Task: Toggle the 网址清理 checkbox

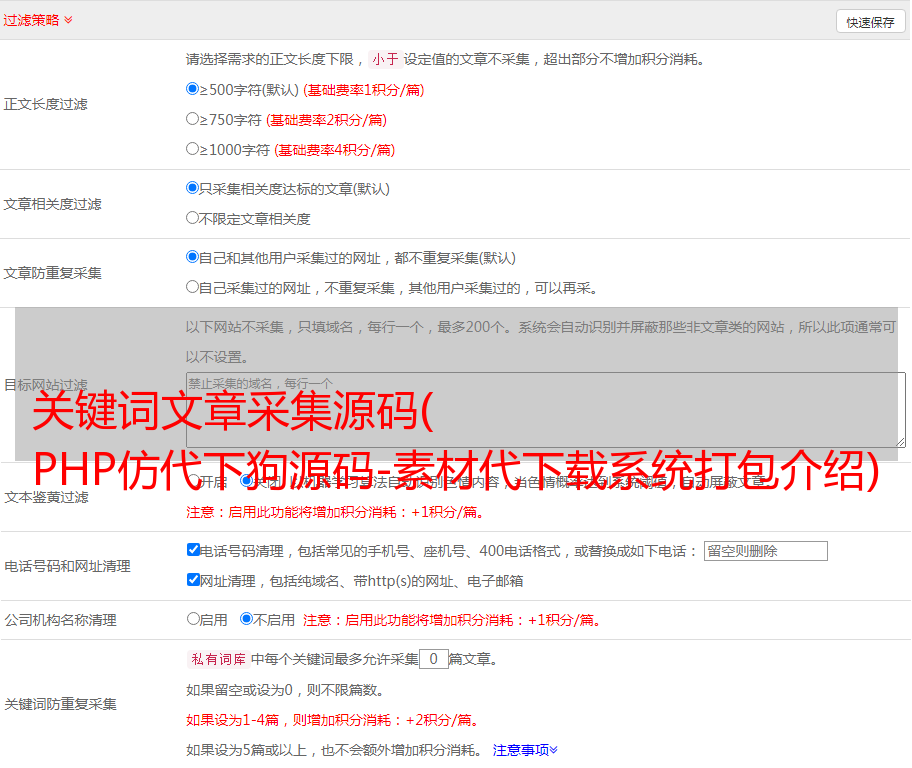Action: 193,580
